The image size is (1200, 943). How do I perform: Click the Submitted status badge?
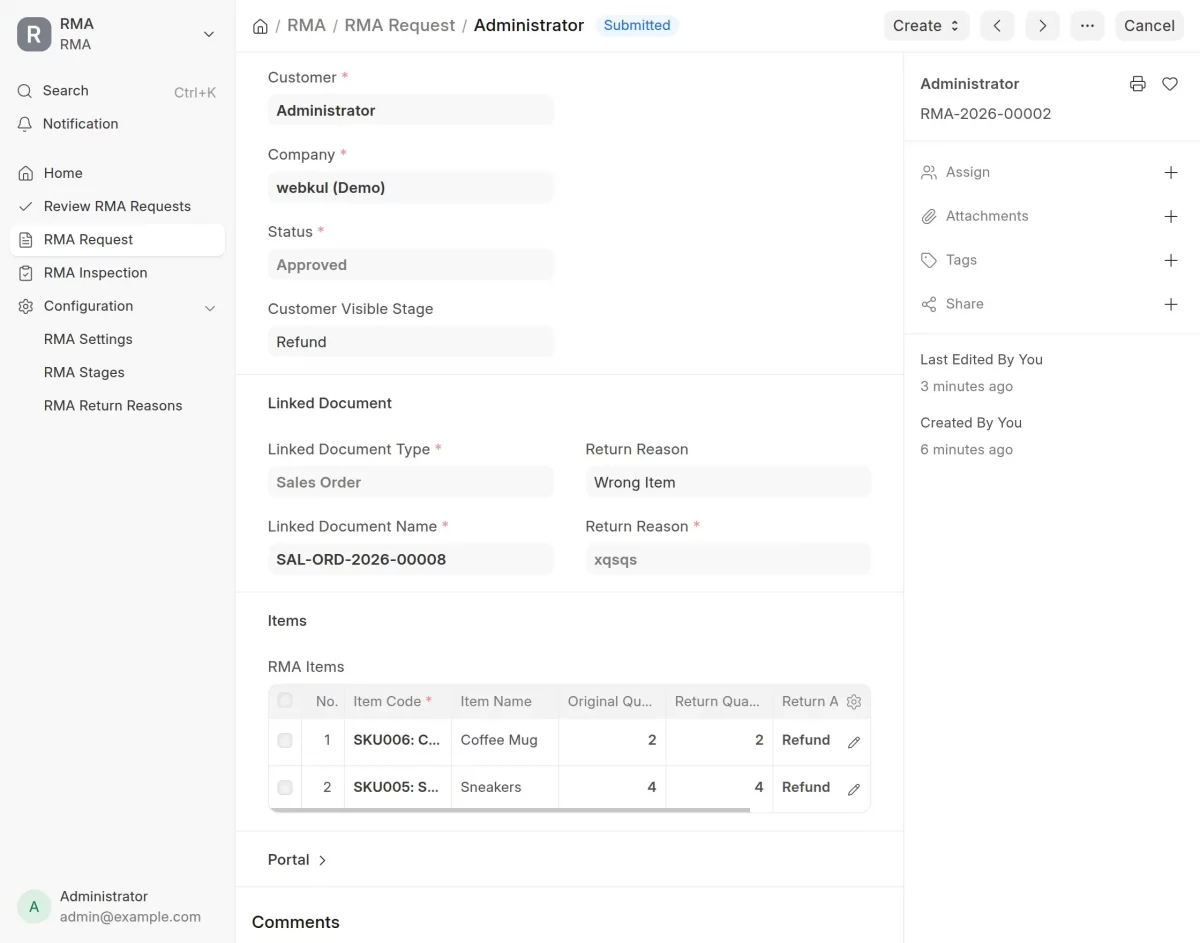pos(637,26)
